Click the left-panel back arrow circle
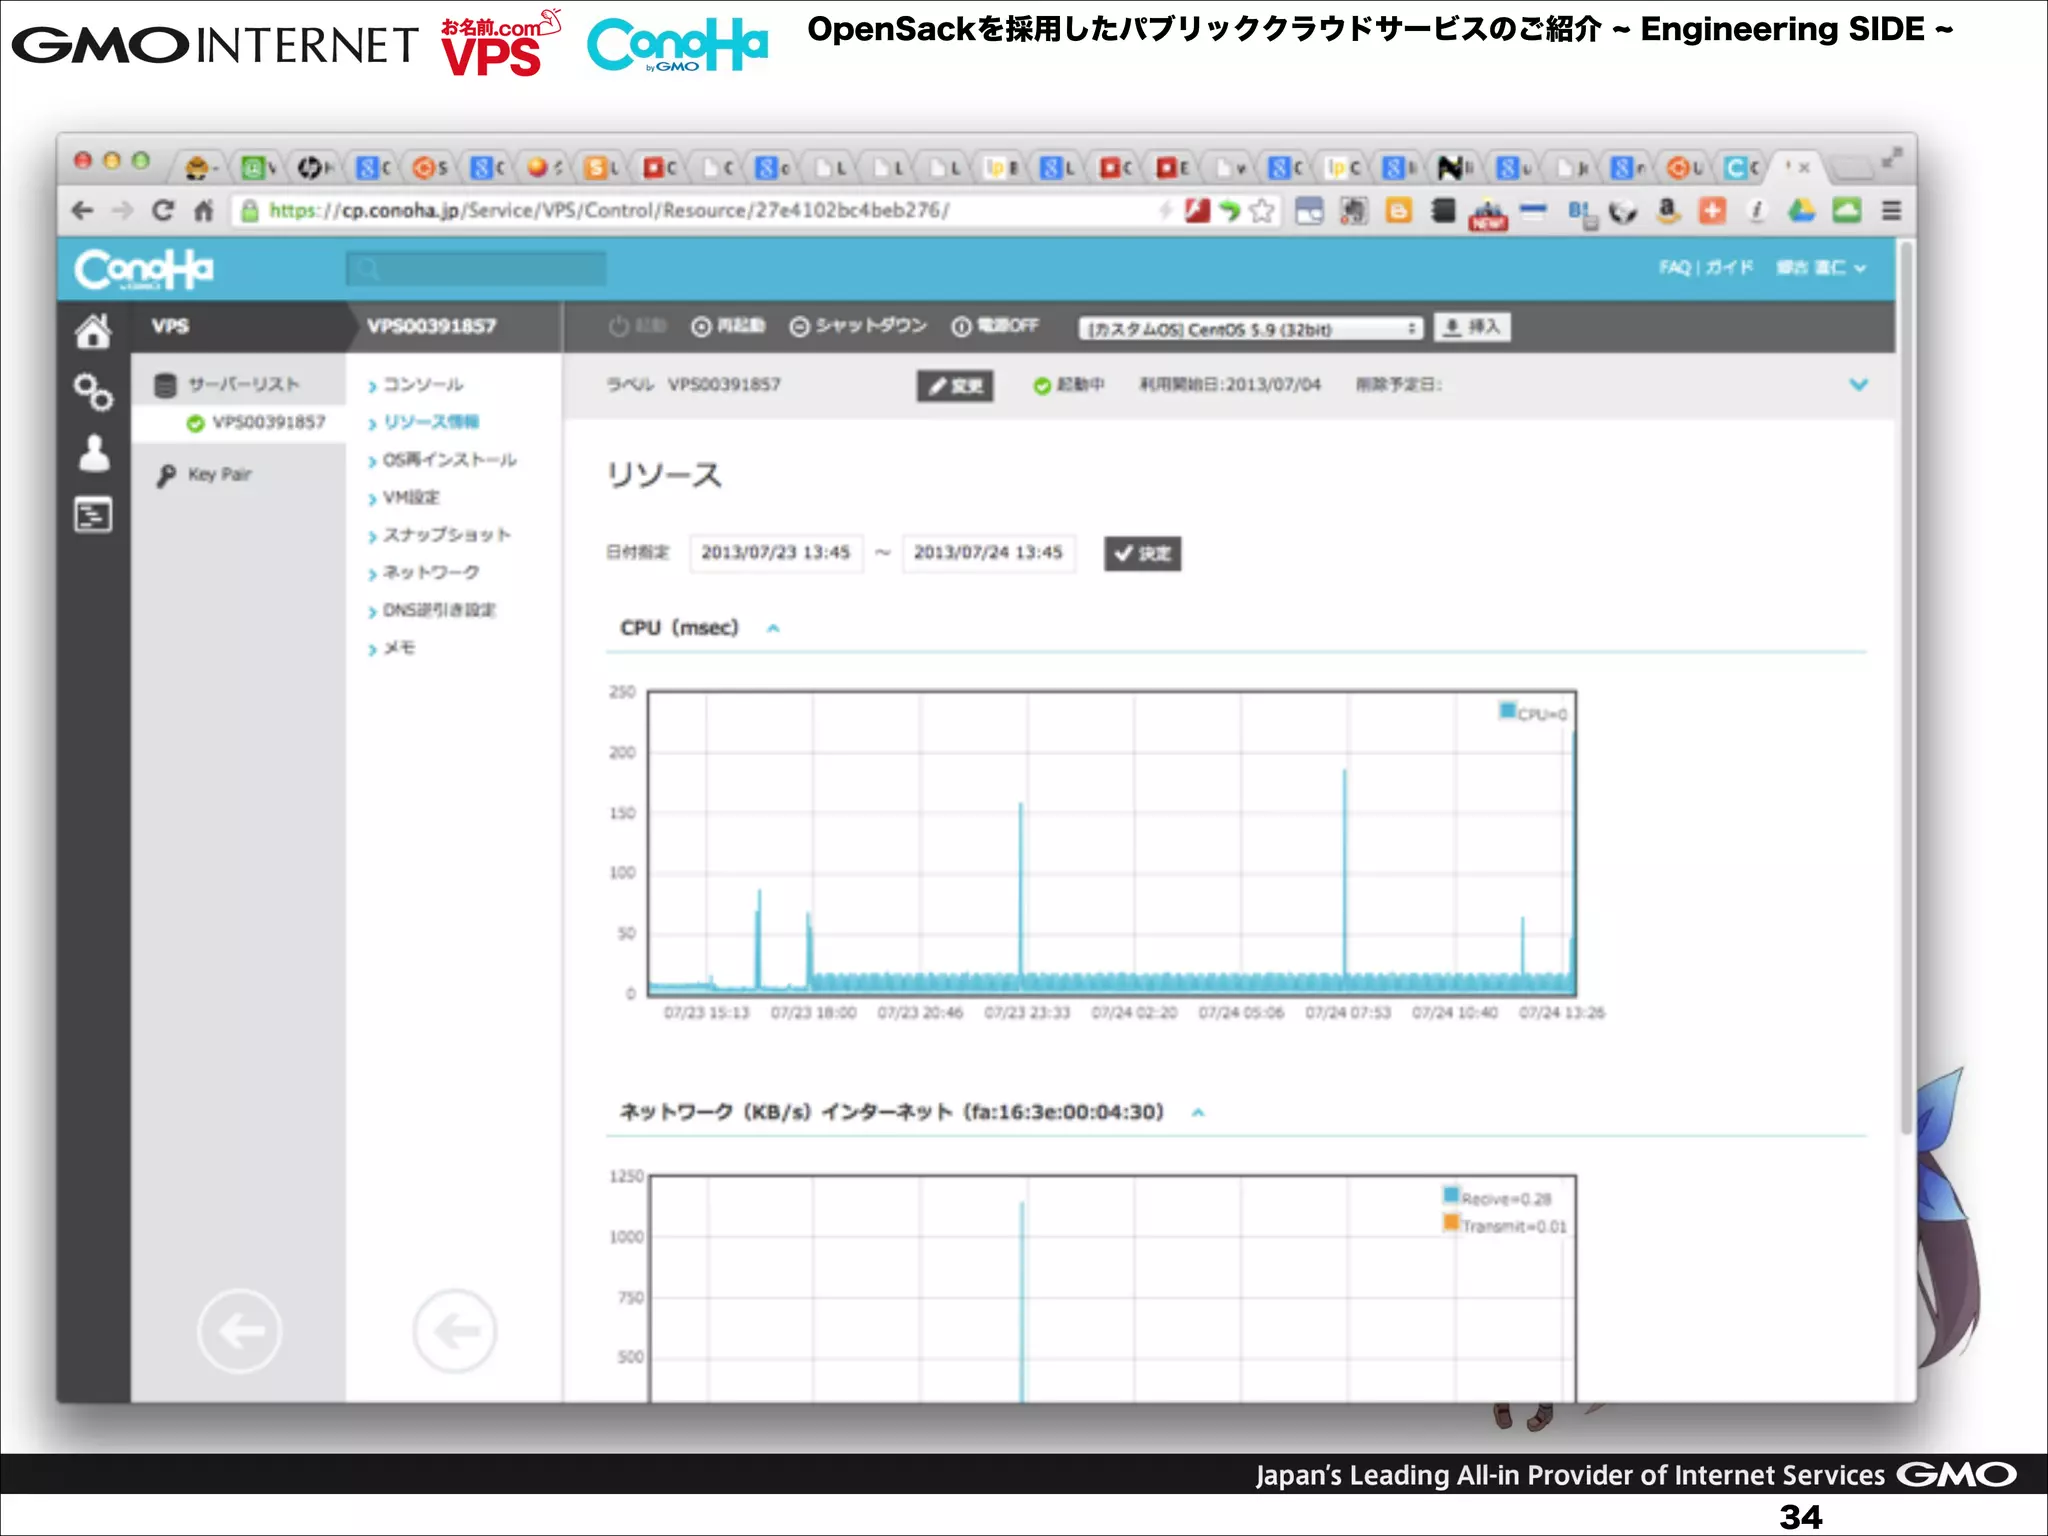The height and width of the screenshot is (1536, 2048). click(240, 1331)
